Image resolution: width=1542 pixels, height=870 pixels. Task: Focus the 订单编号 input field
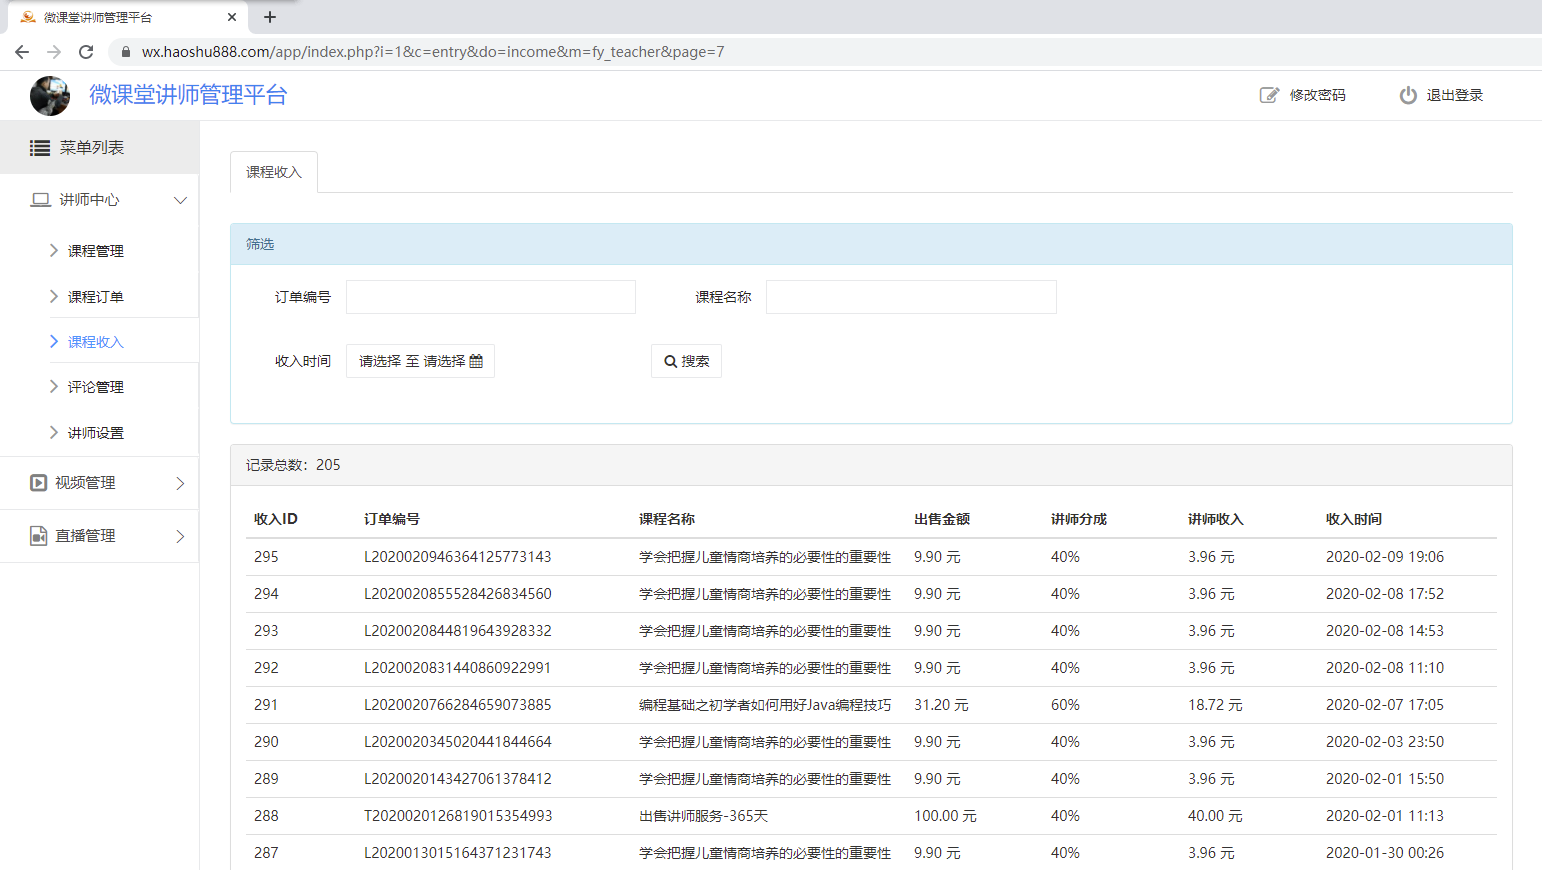pos(491,297)
